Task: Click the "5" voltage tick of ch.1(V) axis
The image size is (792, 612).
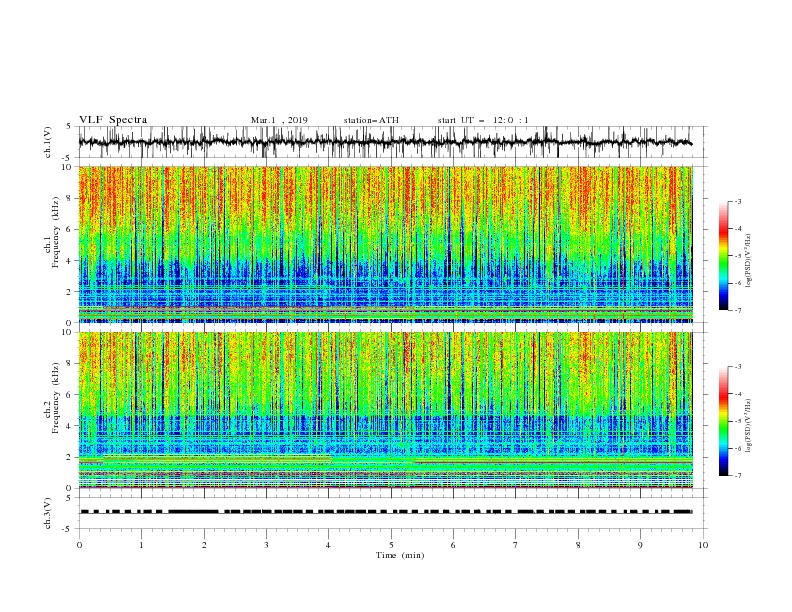Action: pos(68,127)
